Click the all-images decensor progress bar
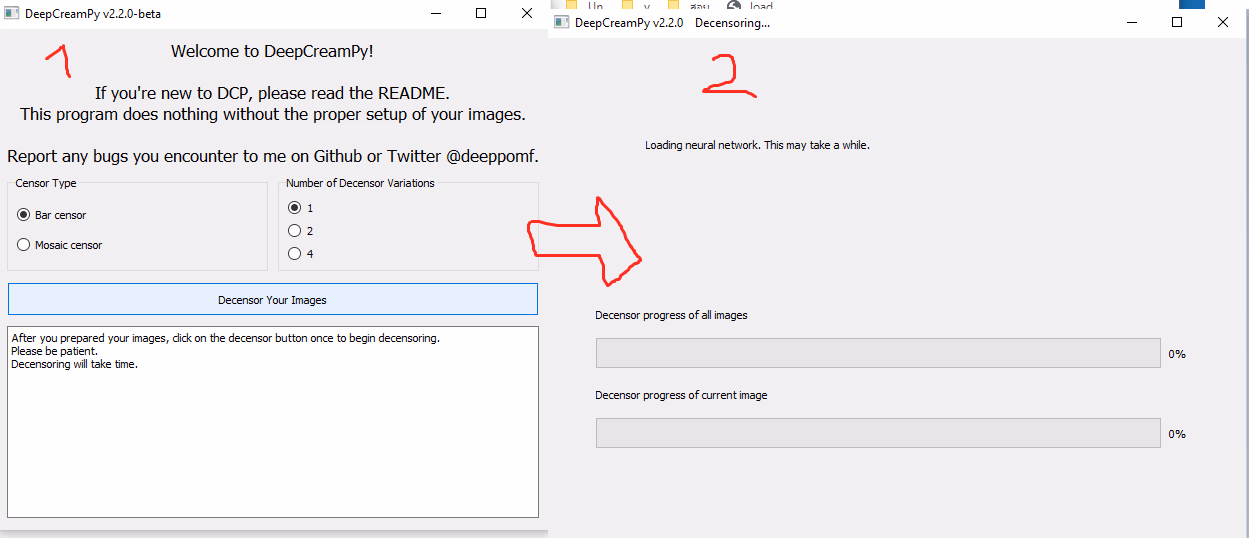The height and width of the screenshot is (539, 1249). pos(878,353)
